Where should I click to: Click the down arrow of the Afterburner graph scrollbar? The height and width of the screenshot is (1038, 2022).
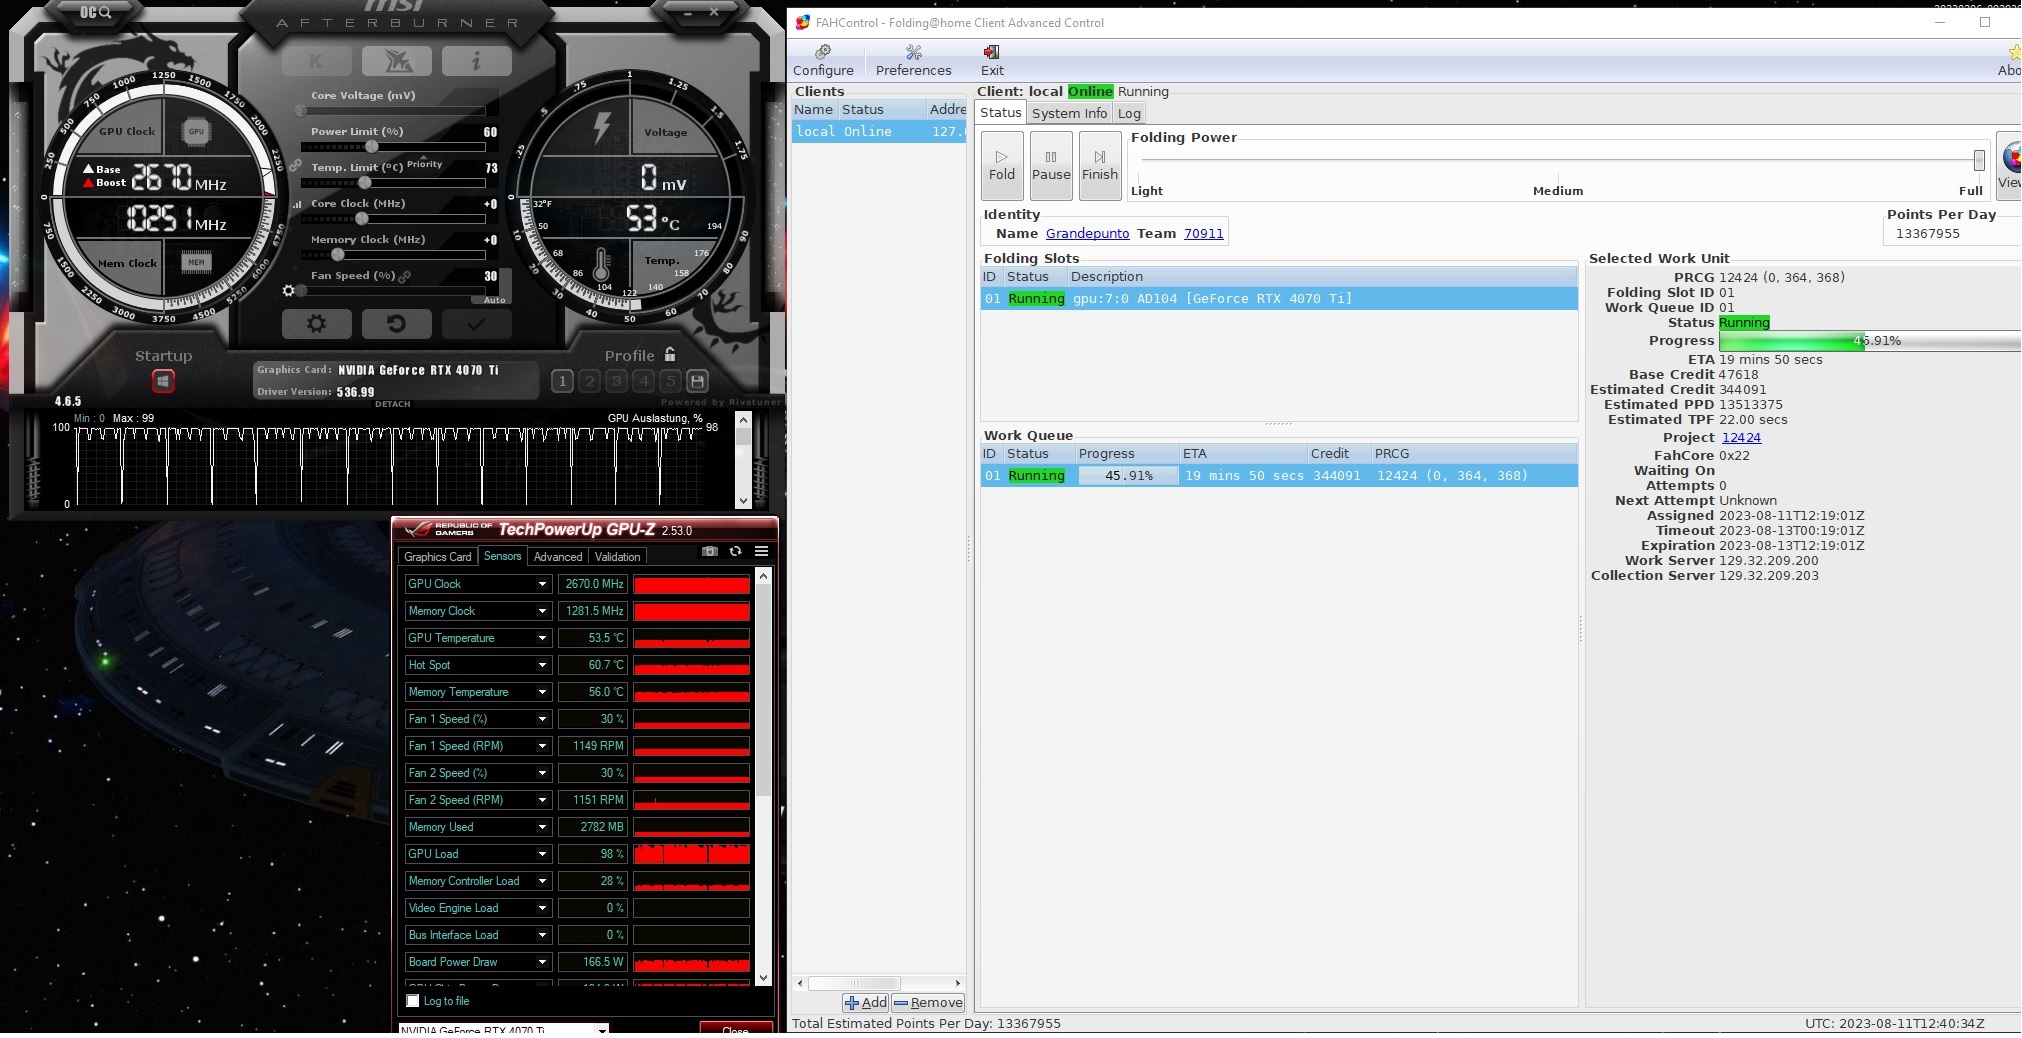point(743,500)
